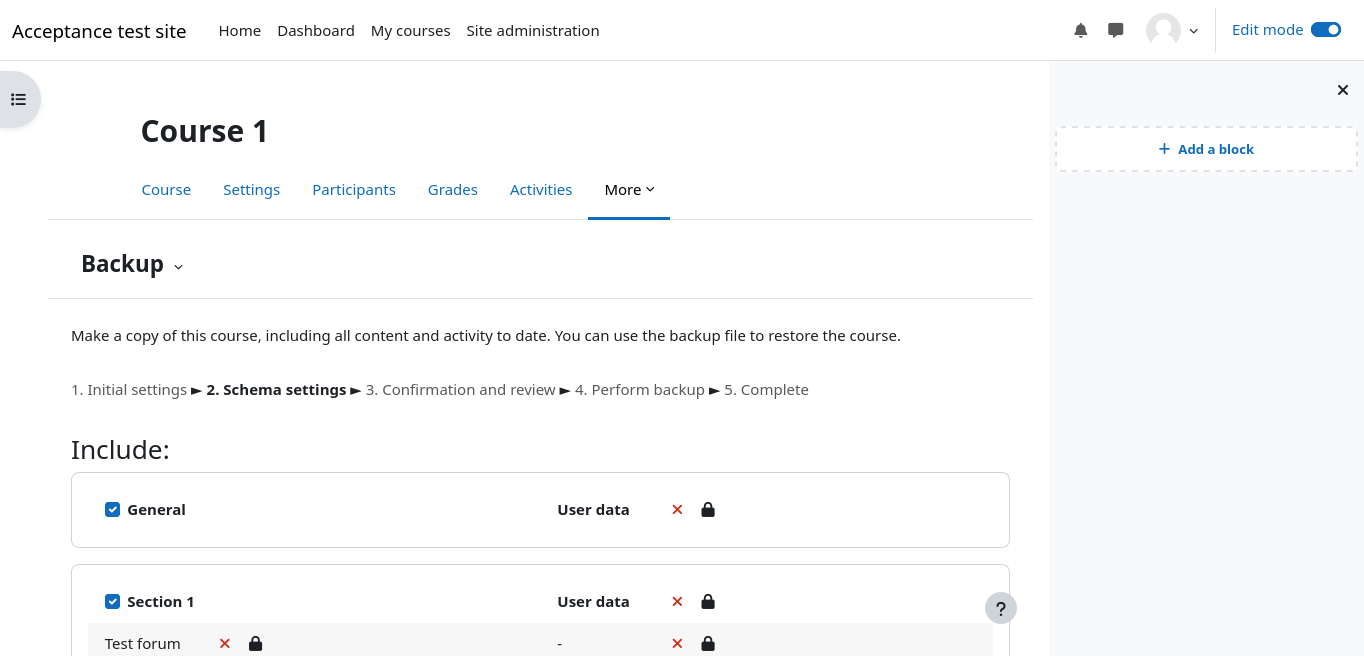This screenshot has width=1364, height=656.
Task: Click lock icon next to Test forum name
Action: coord(255,644)
